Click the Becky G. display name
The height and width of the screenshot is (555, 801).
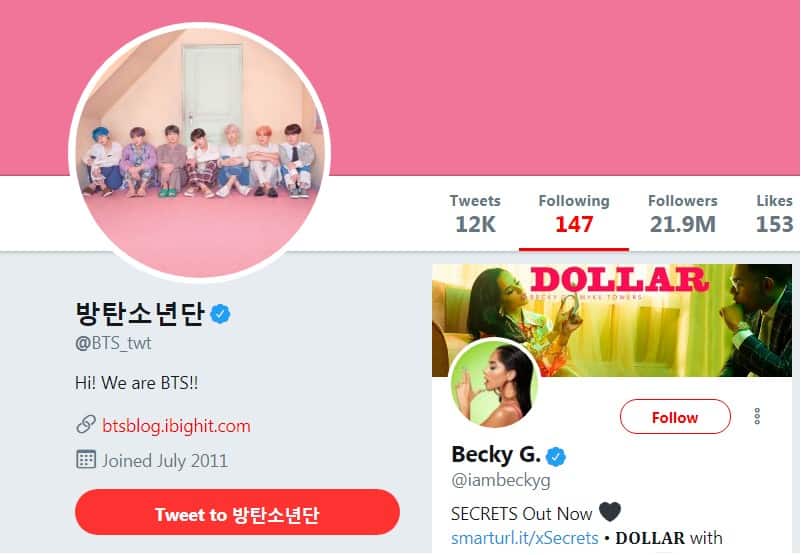tap(496, 454)
